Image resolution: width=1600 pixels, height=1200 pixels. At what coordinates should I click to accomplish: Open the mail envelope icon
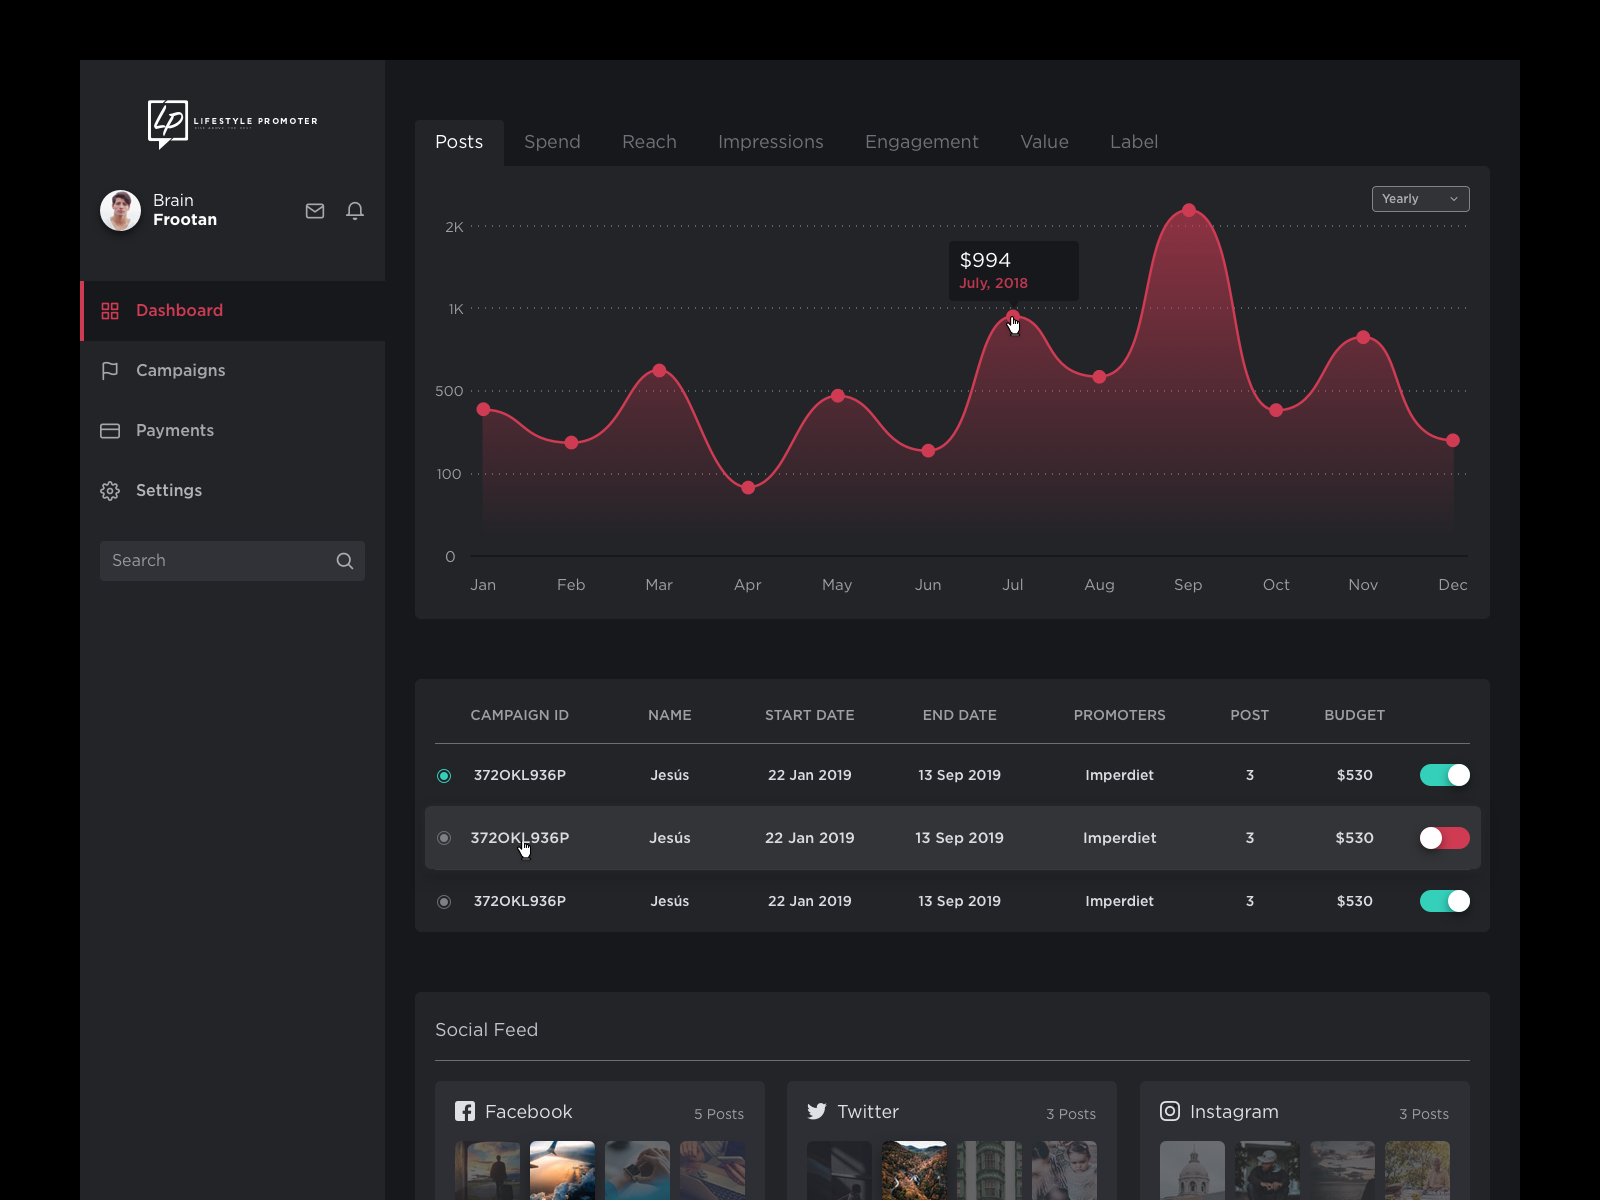[315, 211]
